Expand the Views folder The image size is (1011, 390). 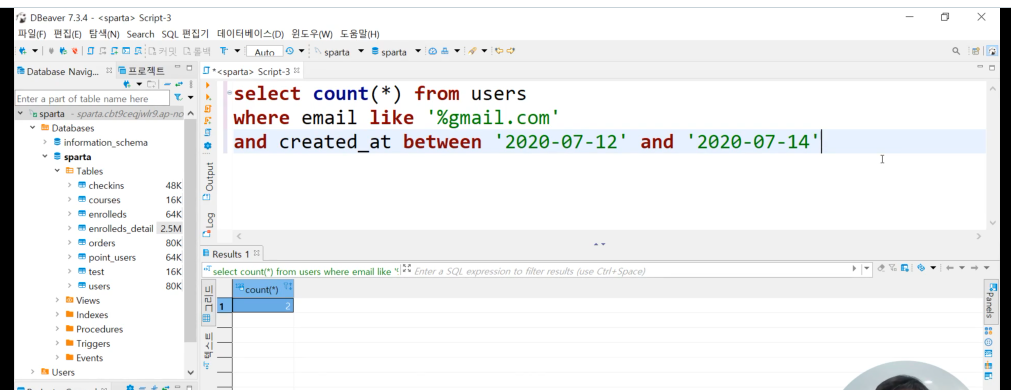tap(57, 300)
